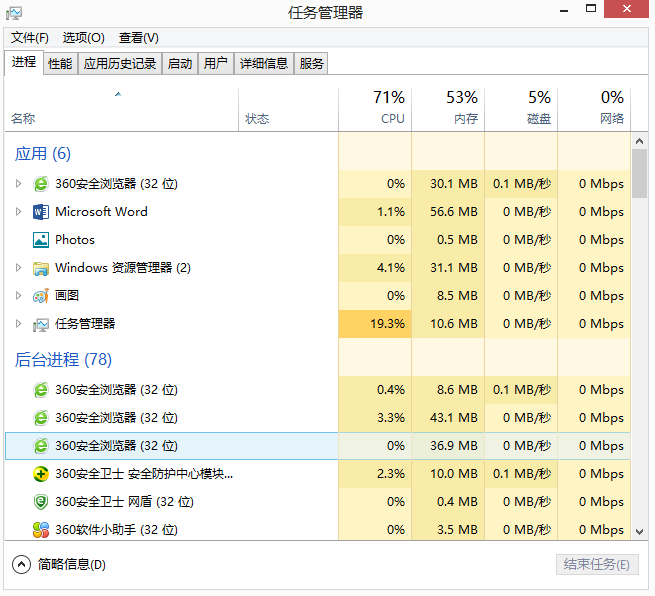
Task: Select the 进程 tab
Action: (24, 63)
